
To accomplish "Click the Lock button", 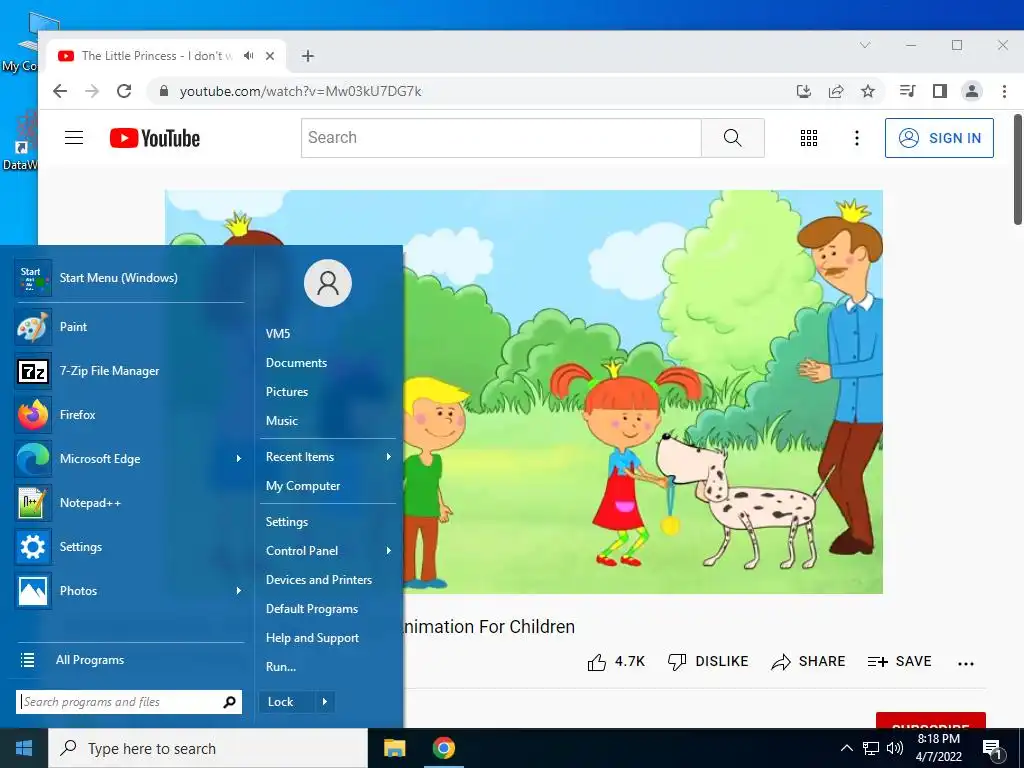I will click(x=286, y=702).
